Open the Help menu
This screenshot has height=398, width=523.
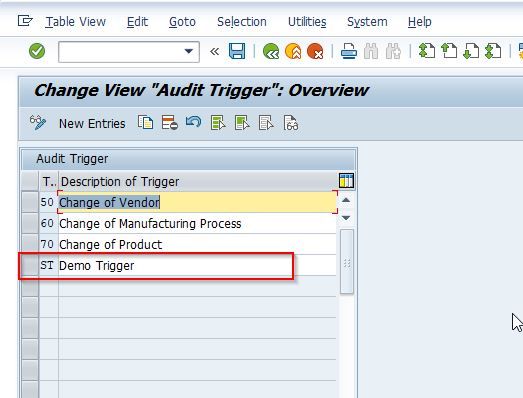[x=420, y=22]
